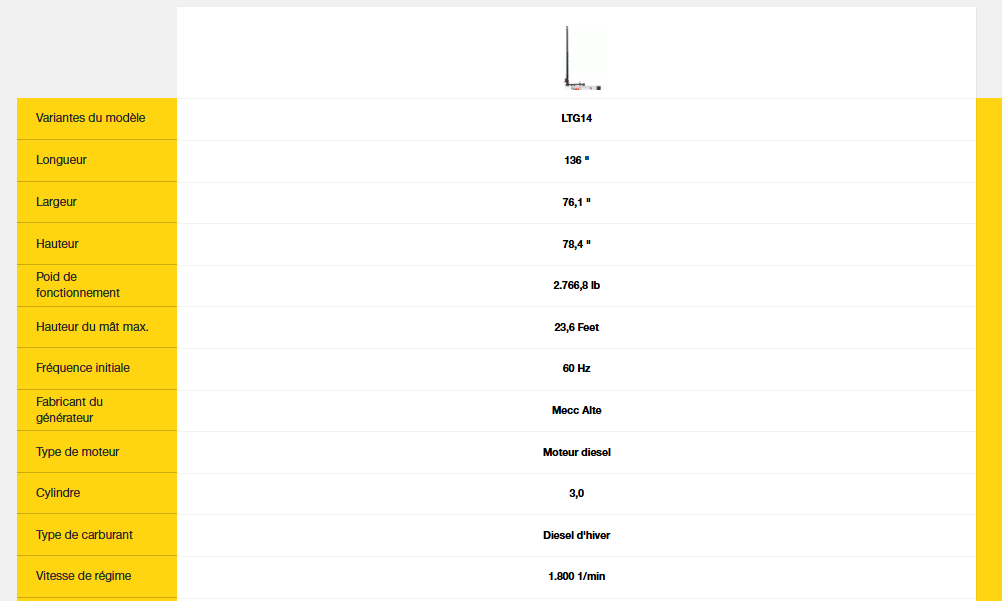This screenshot has height=601, width=1002.
Task: Select the 2.766,8 lb weight value
Action: tap(576, 285)
